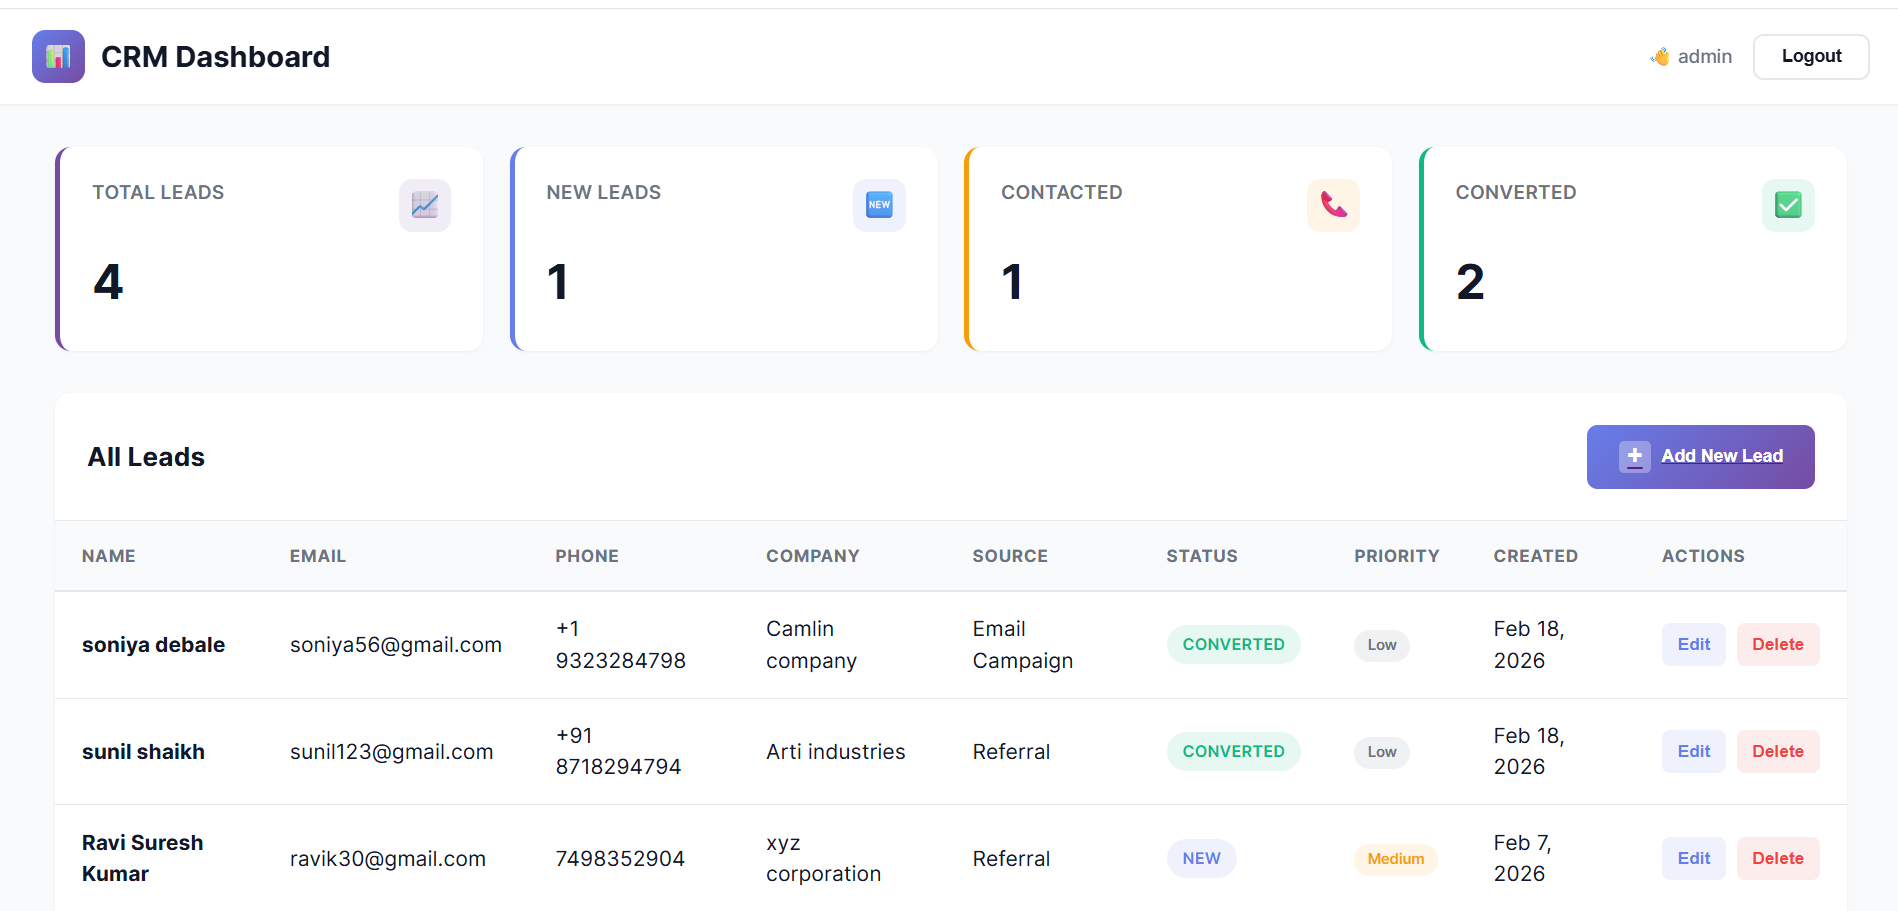
Task: Click the Total Leads chart icon
Action: click(x=425, y=205)
